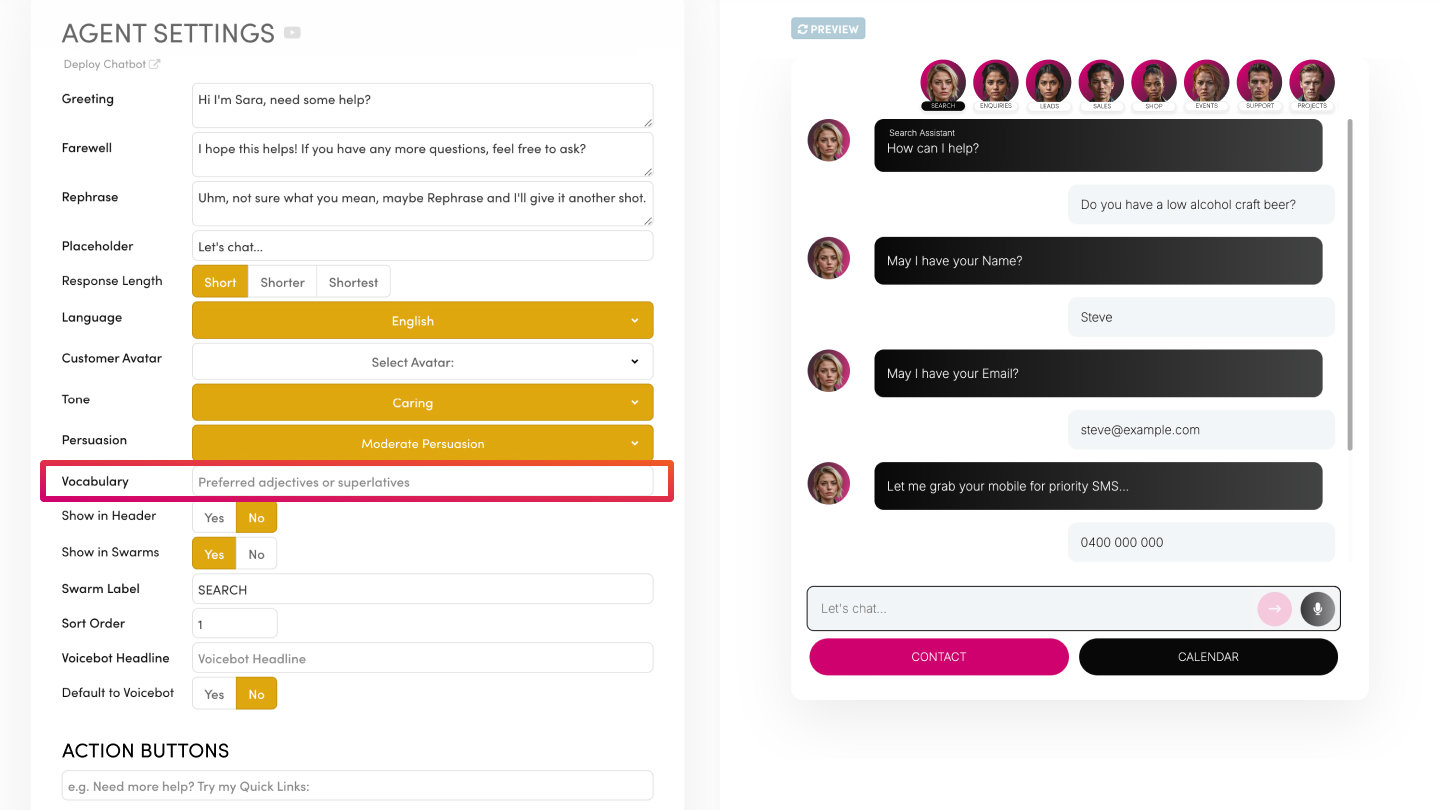The height and width of the screenshot is (810, 1440).
Task: Enable Default to Voicebot with Yes
Action: point(214,694)
